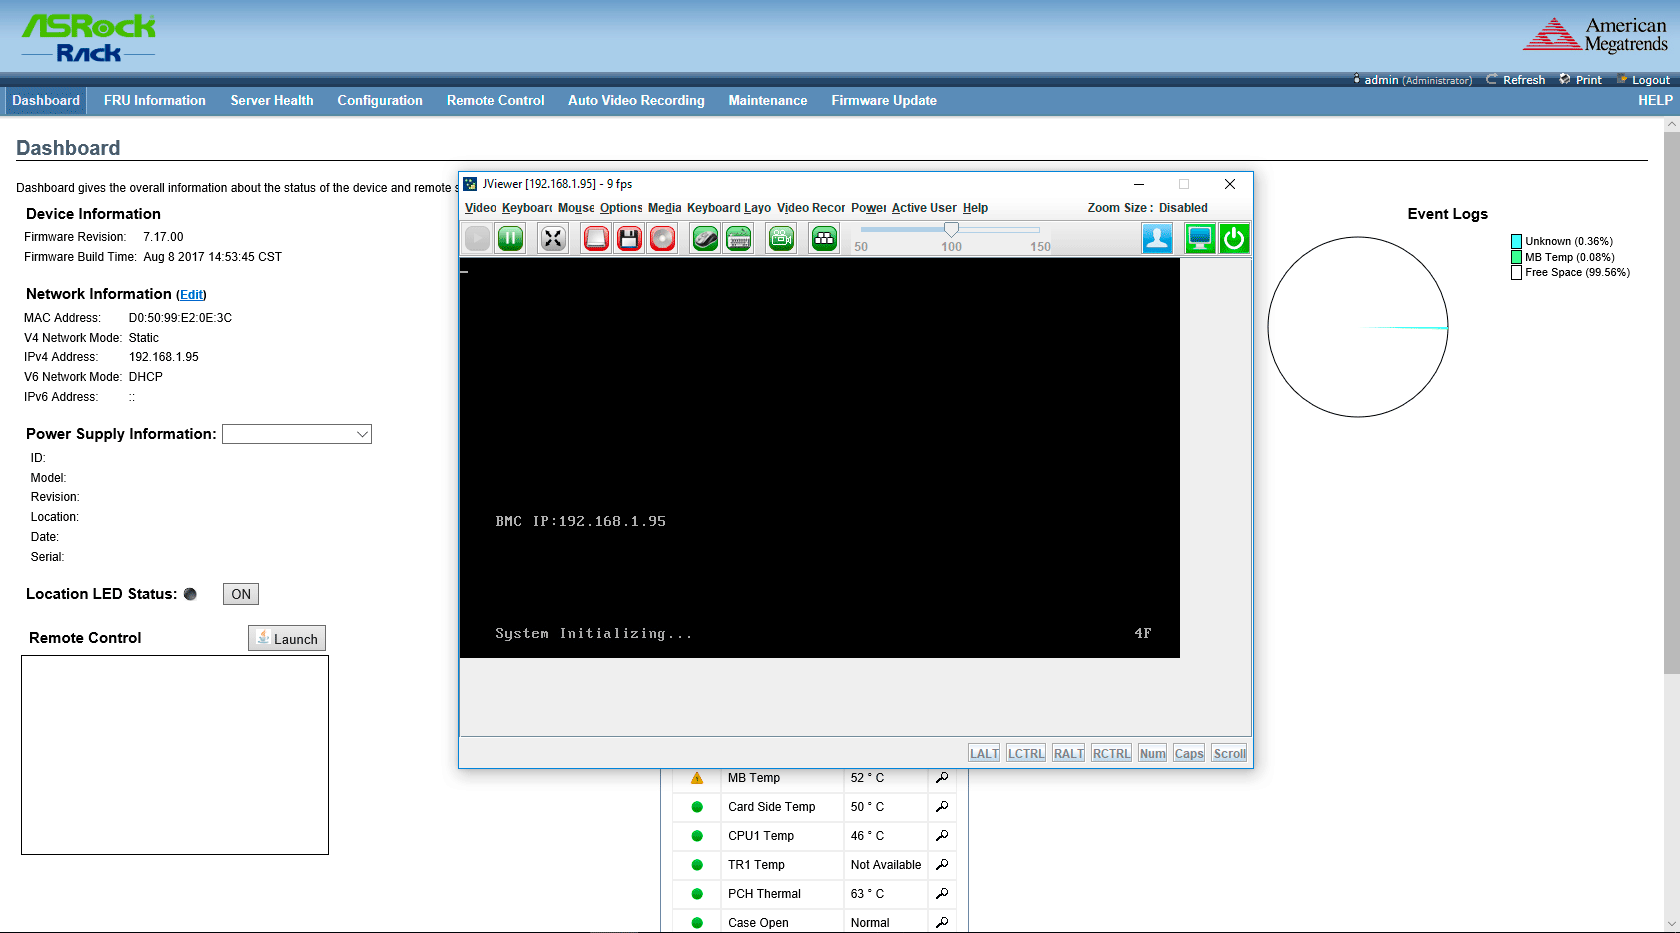Click the magnifier icon for CPU1 Temp
This screenshot has height=933, width=1680.
point(942,836)
